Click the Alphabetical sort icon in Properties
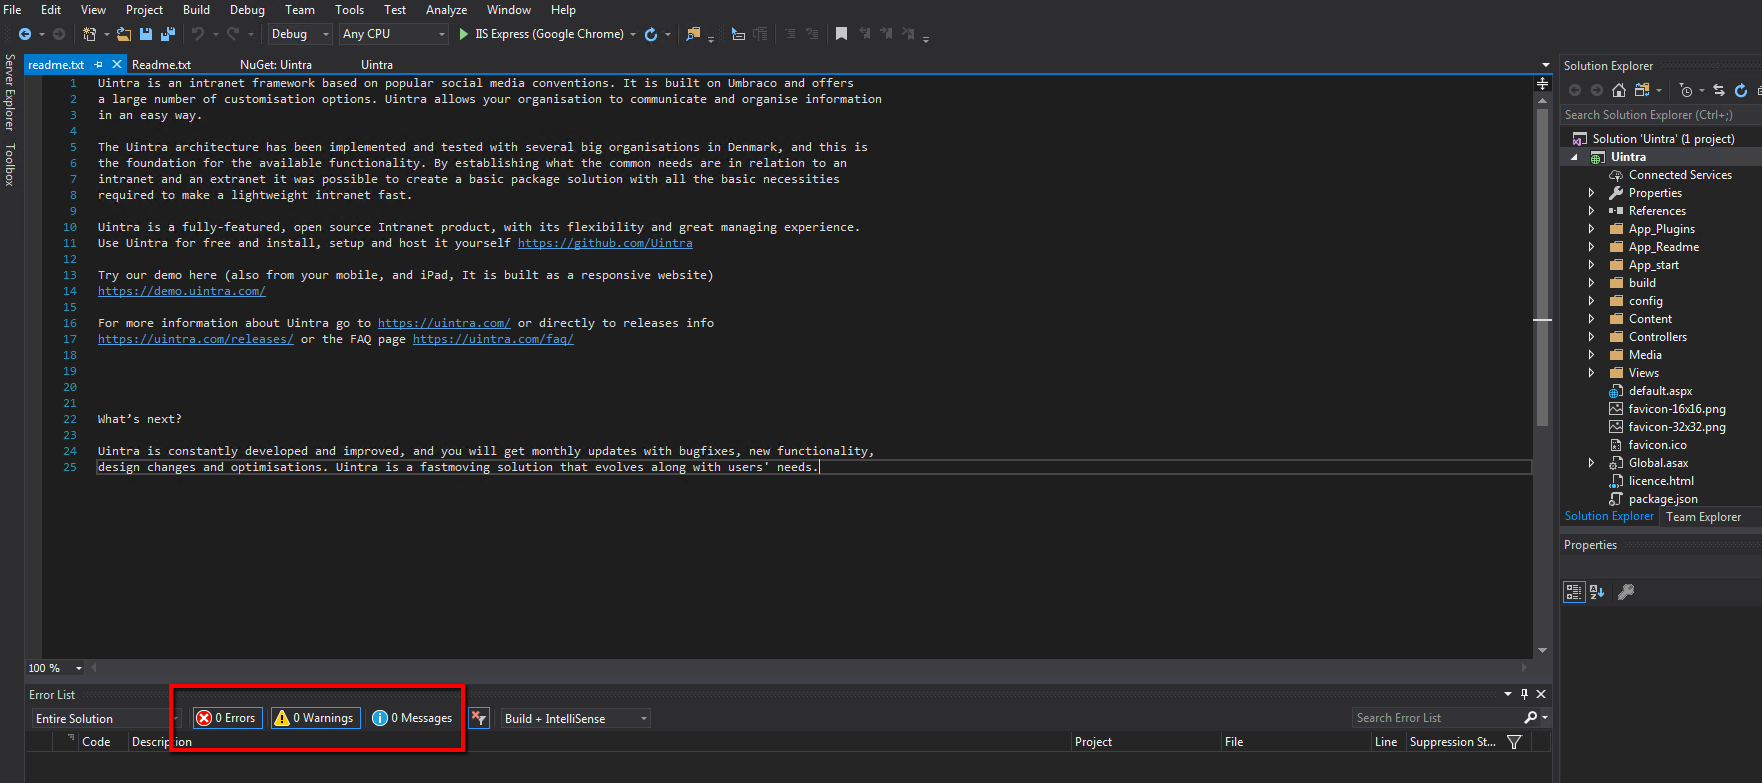Screen dimensions: 1762x783 1597,592
